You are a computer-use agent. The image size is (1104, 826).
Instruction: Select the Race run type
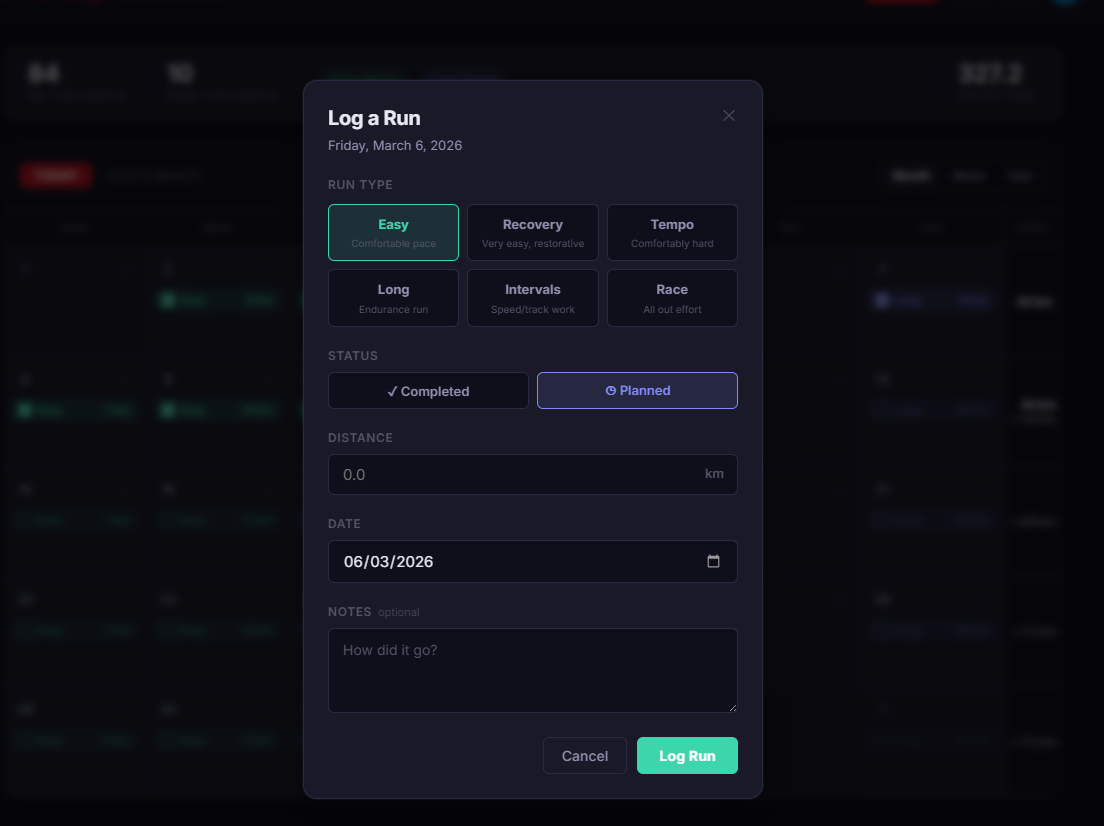click(672, 298)
